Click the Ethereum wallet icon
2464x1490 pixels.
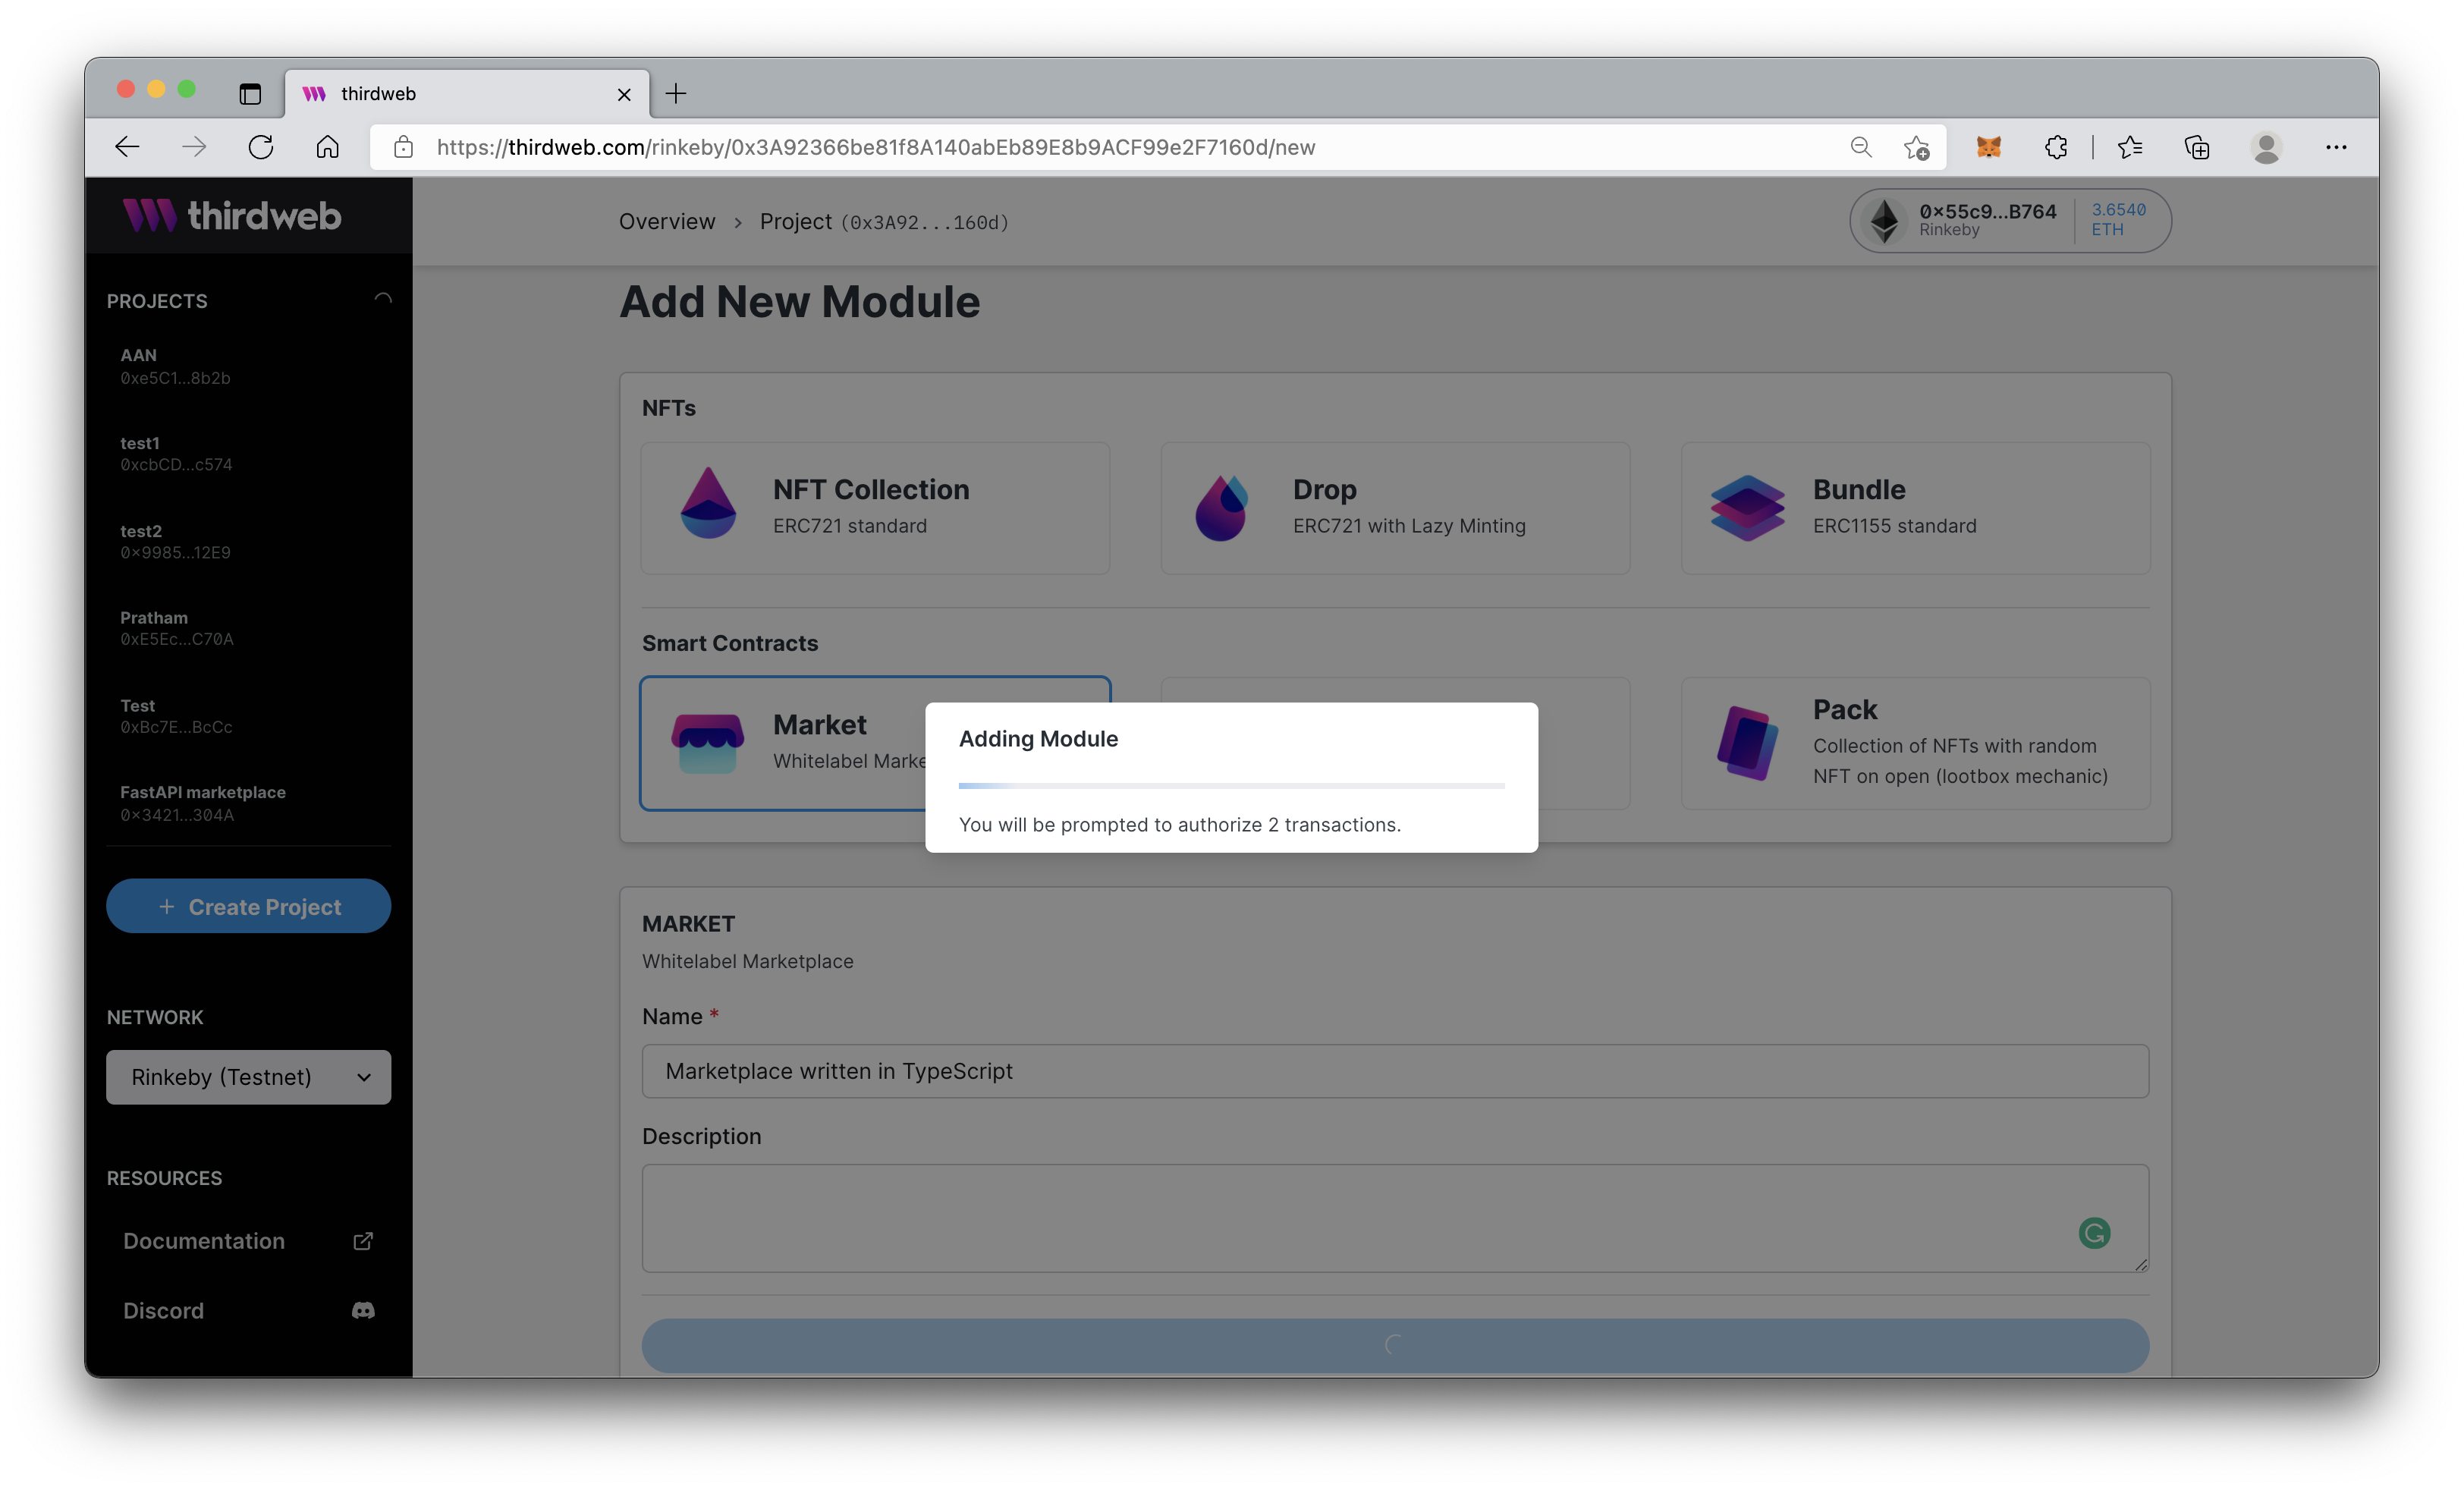pyautogui.click(x=1885, y=221)
